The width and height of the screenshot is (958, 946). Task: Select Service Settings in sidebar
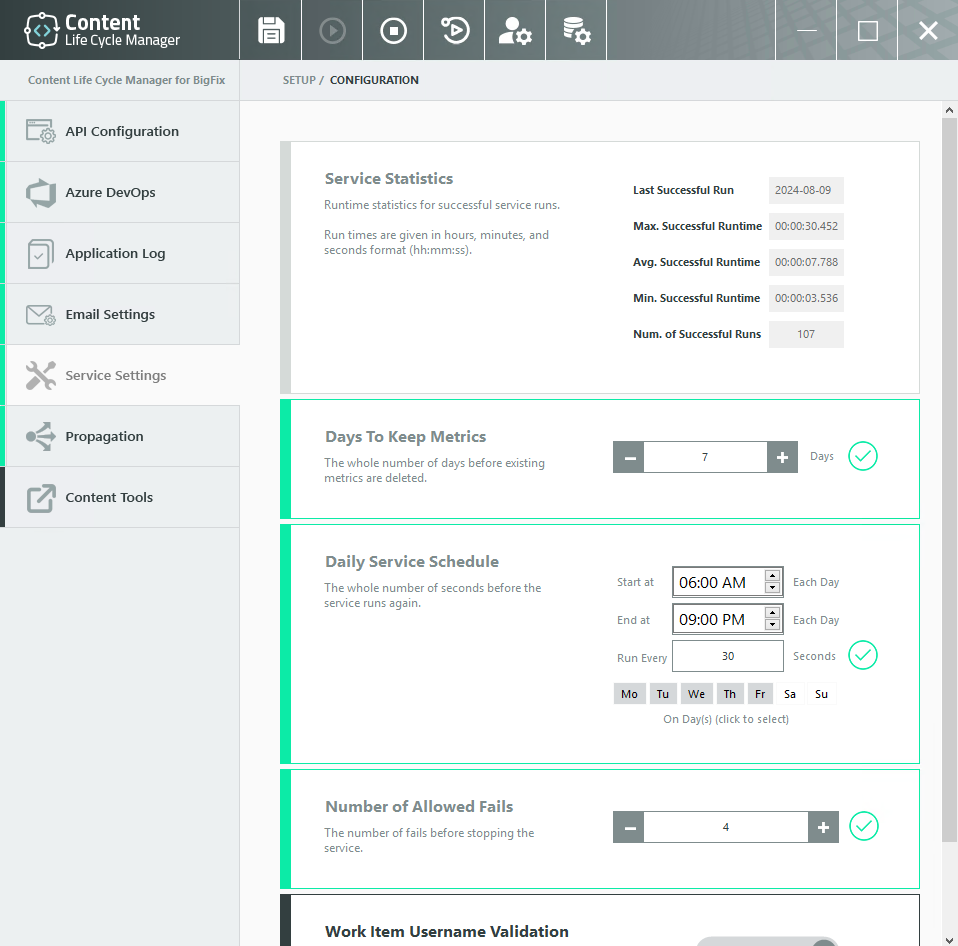point(122,375)
